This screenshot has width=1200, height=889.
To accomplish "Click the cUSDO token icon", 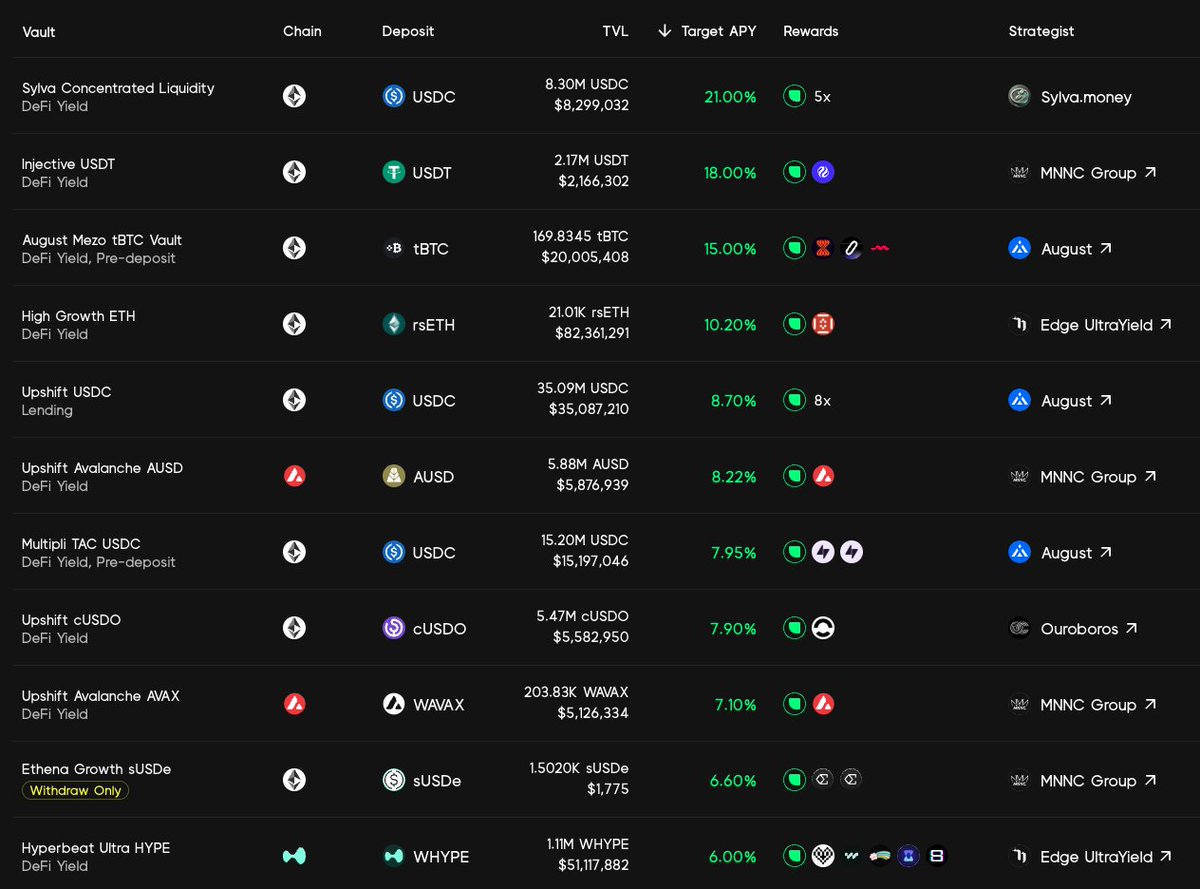I will pos(394,628).
